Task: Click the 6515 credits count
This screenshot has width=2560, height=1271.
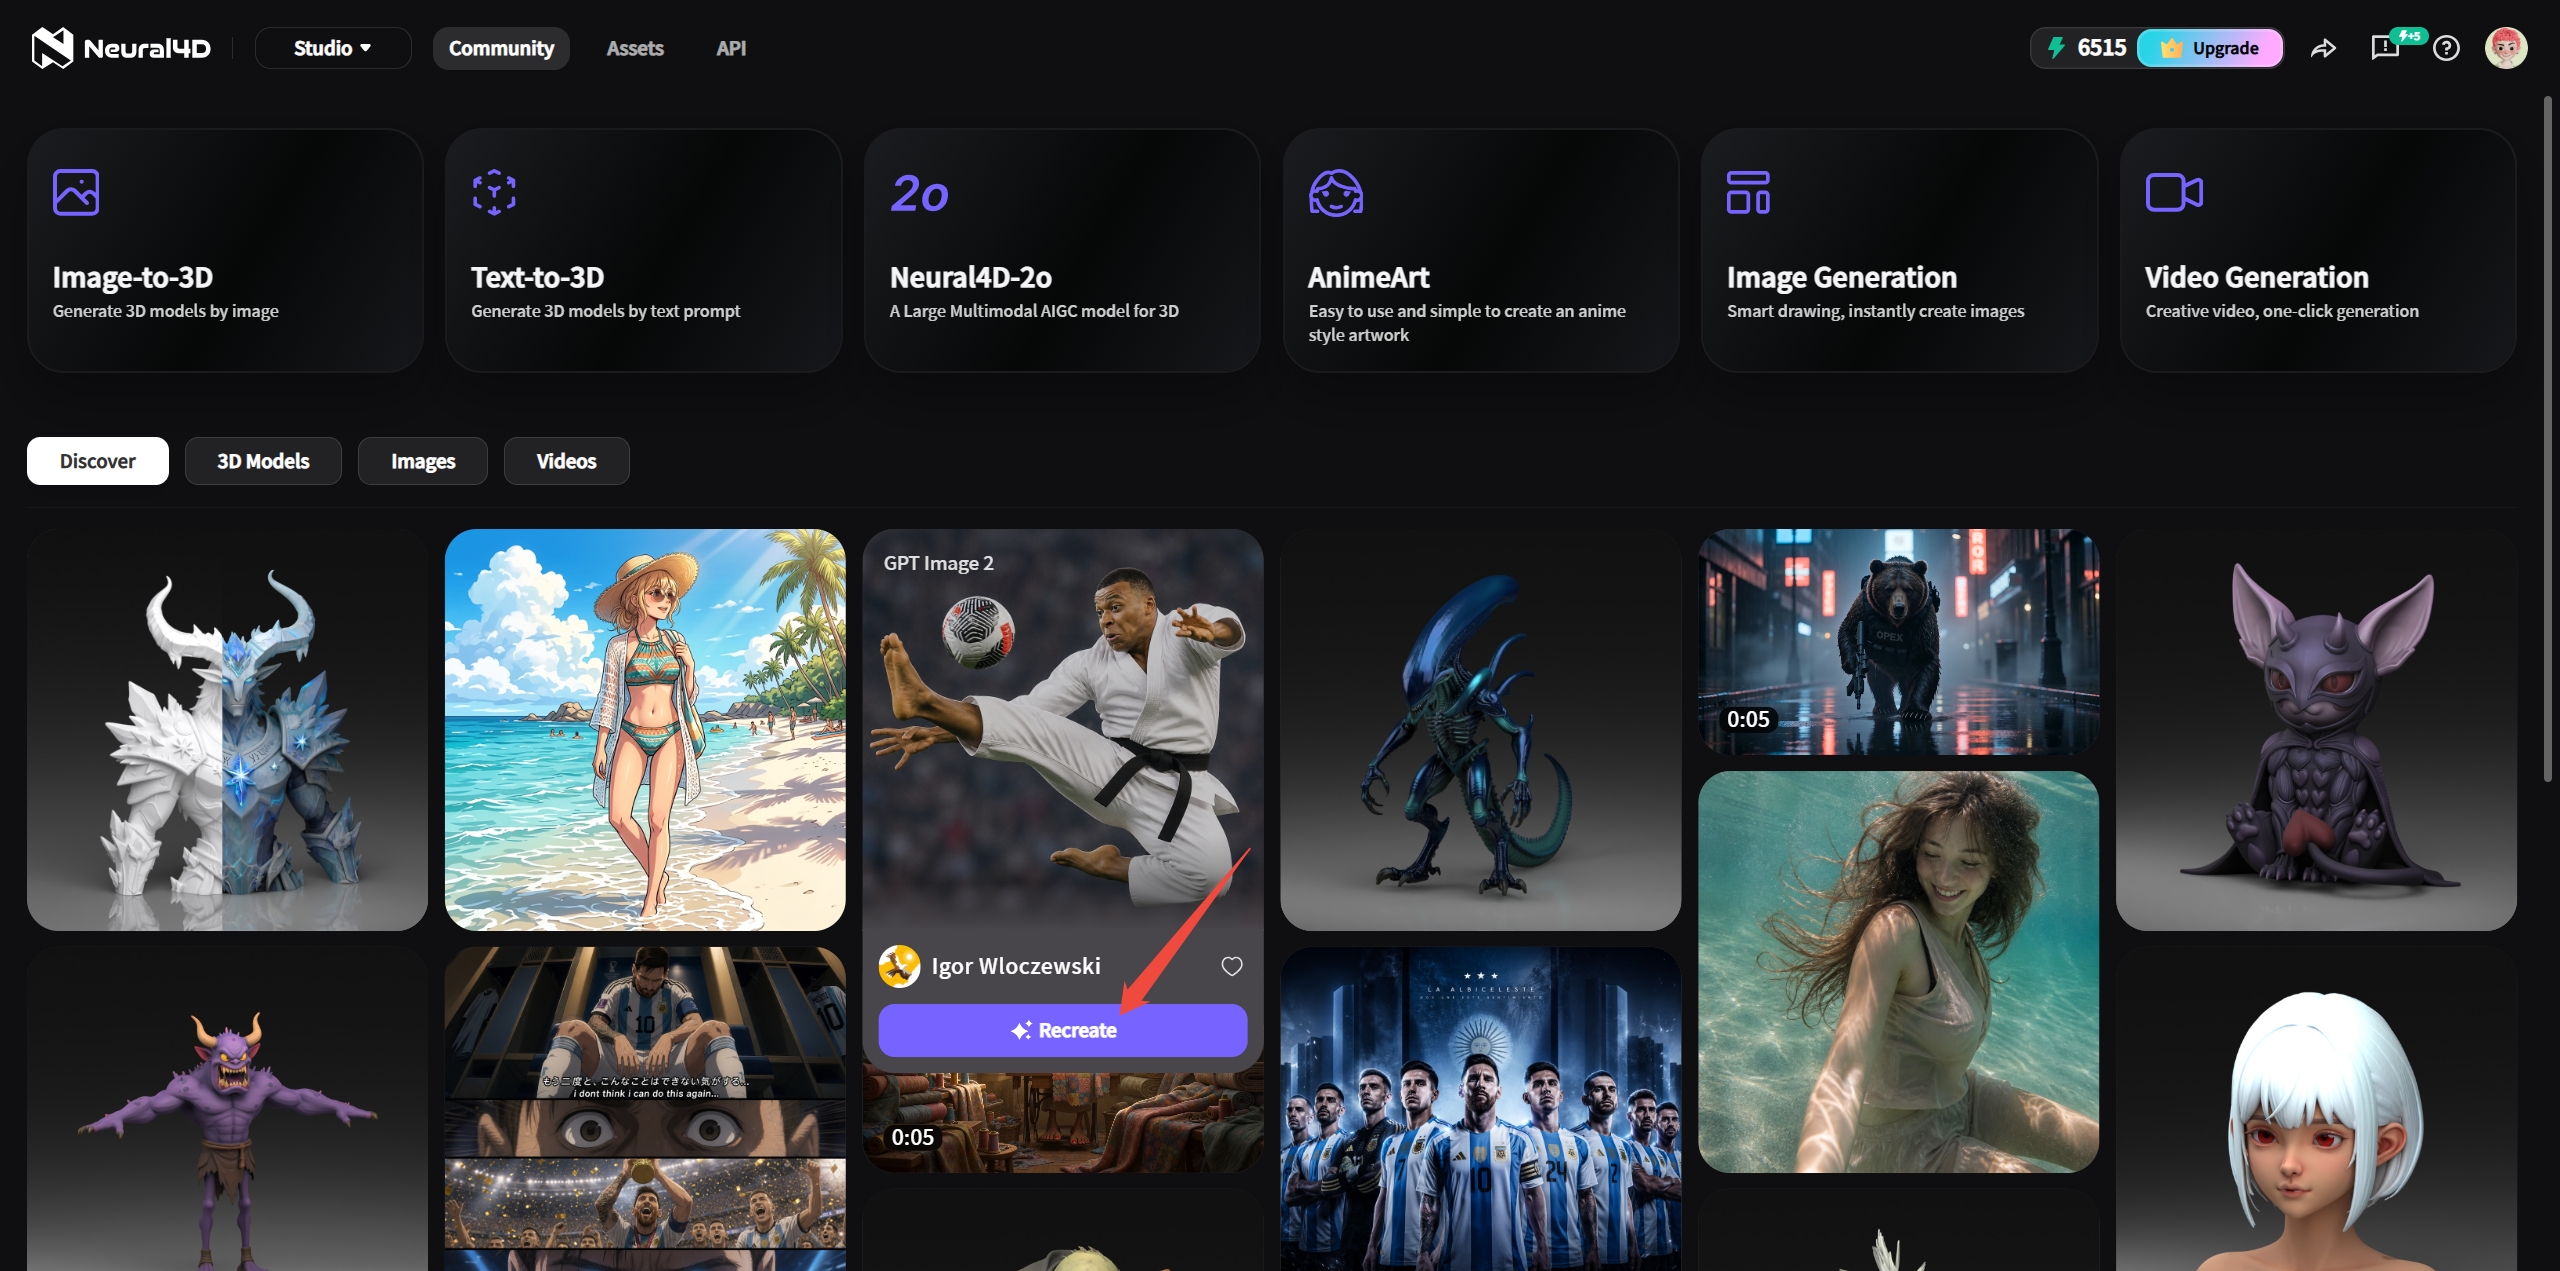Action: click(x=2101, y=48)
